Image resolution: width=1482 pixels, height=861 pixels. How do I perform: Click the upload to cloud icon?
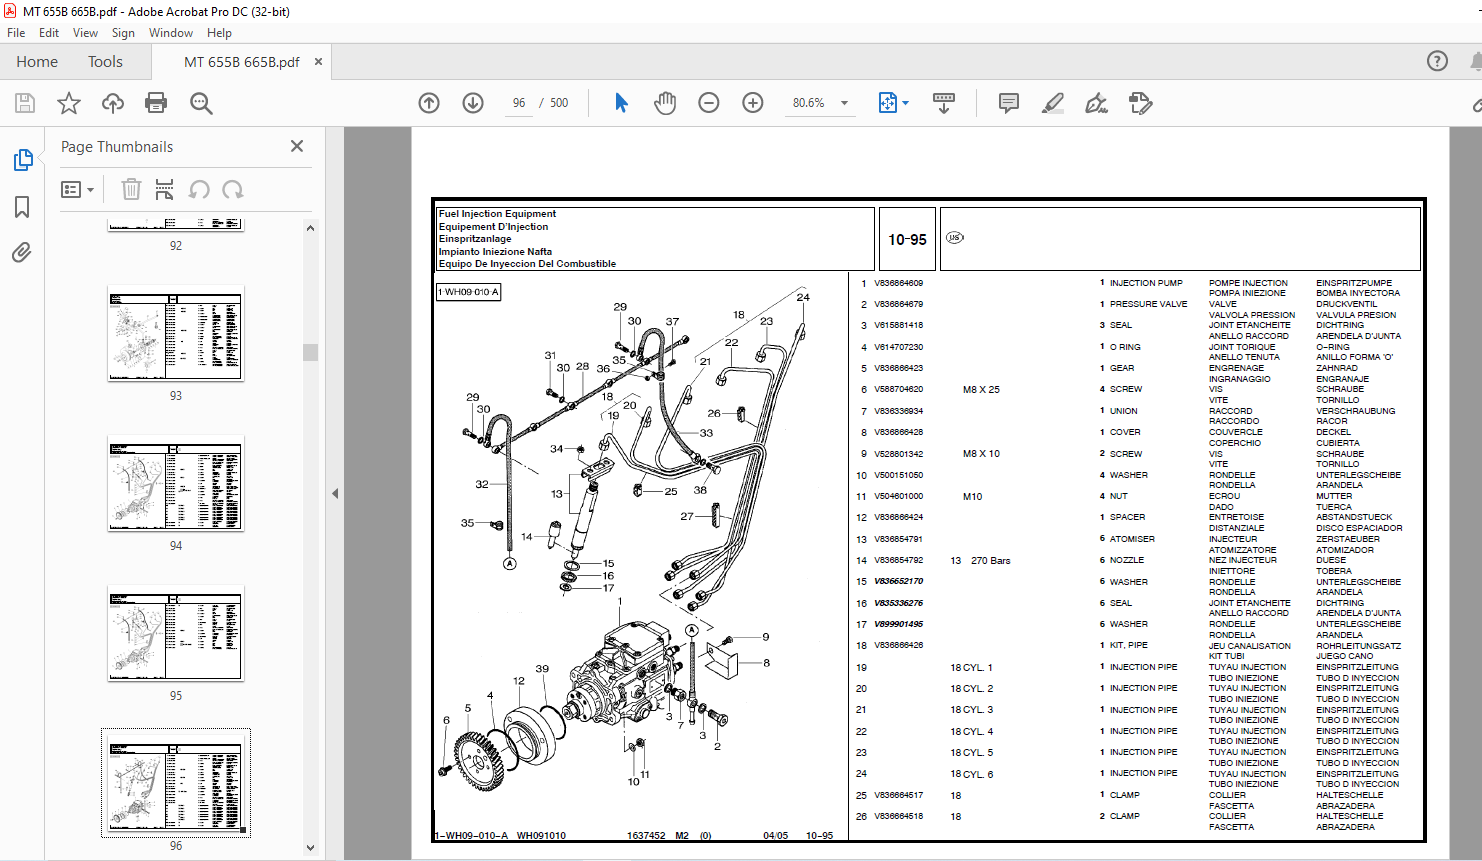(113, 103)
